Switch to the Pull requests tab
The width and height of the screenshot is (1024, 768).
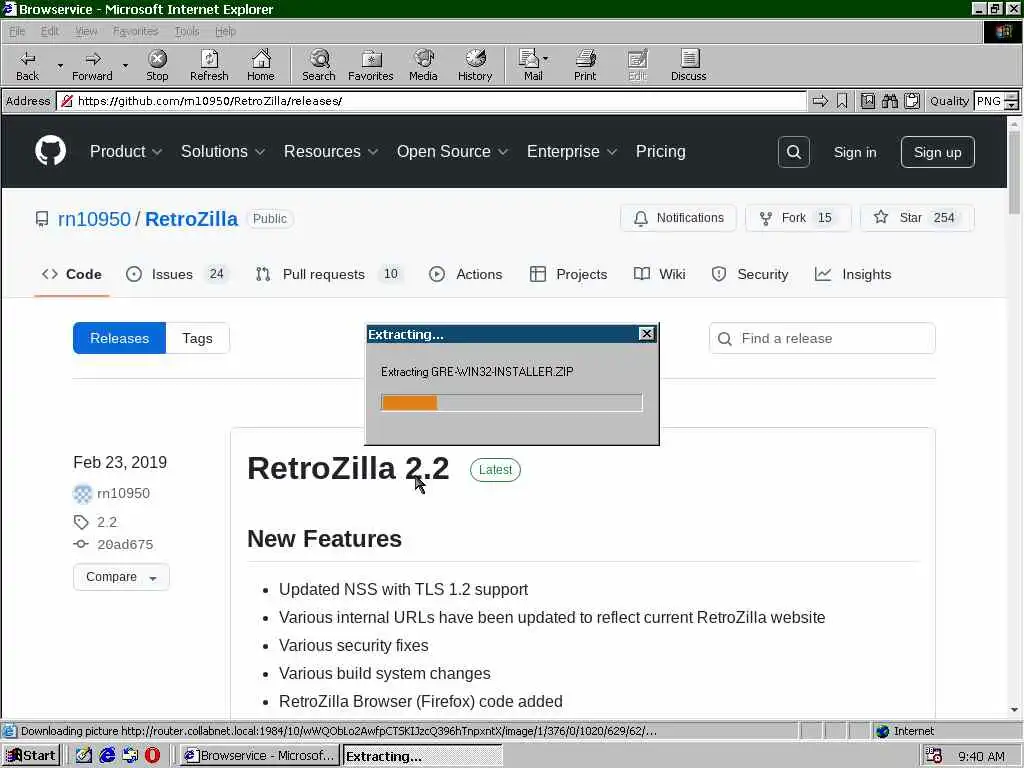click(x=328, y=274)
